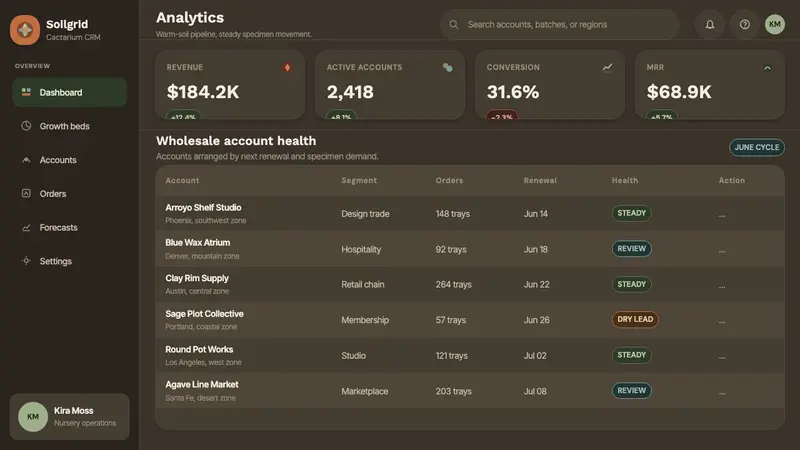Select the 2,418 active accounts value
This screenshot has height=450, width=800.
(350, 92)
